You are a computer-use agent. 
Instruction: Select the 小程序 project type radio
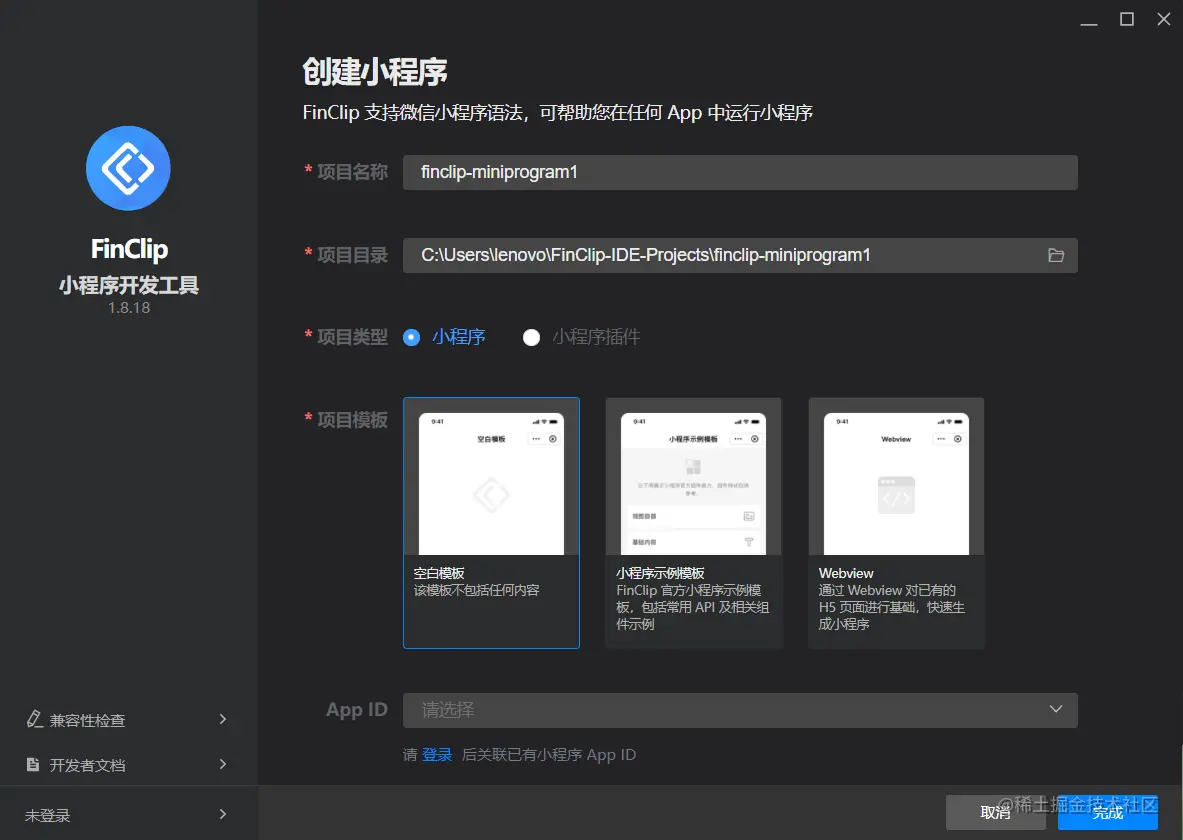[x=411, y=337]
